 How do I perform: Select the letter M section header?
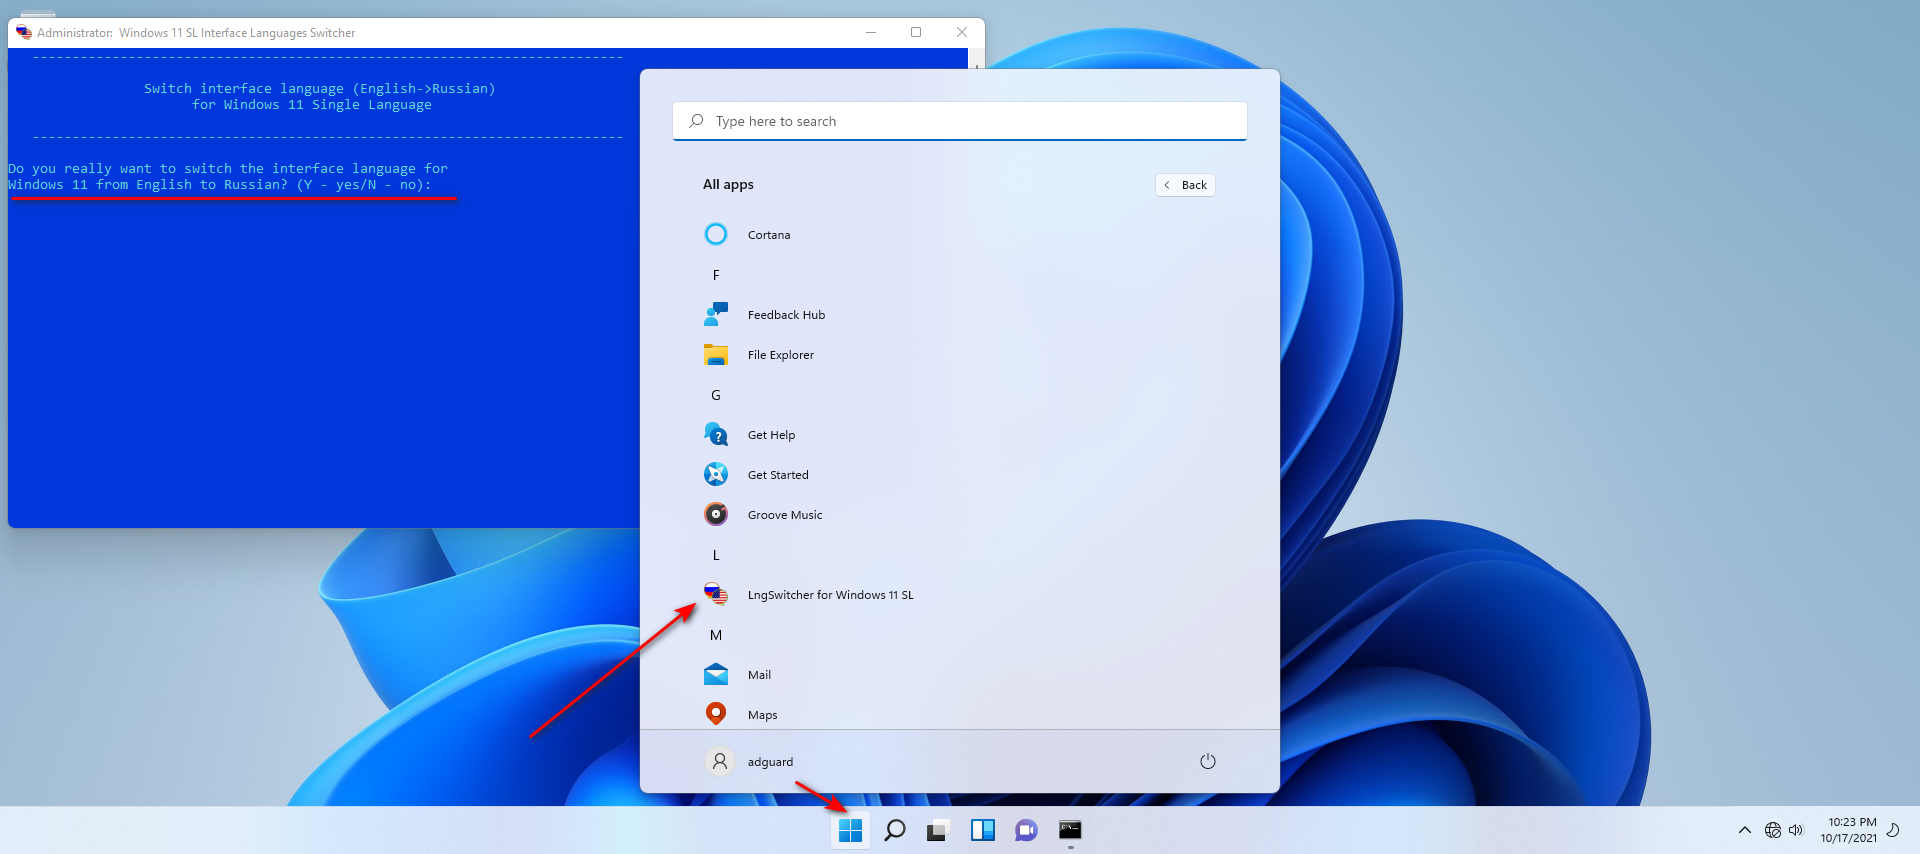point(716,635)
